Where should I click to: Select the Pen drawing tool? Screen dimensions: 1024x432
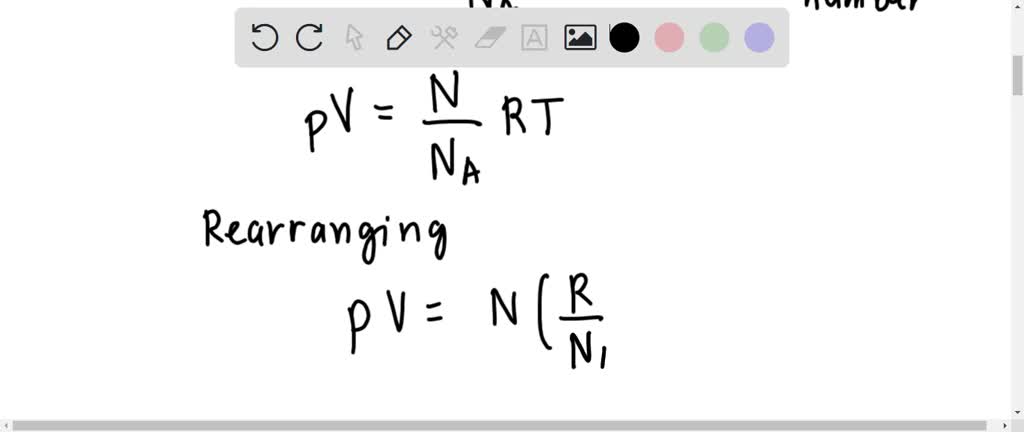point(399,38)
